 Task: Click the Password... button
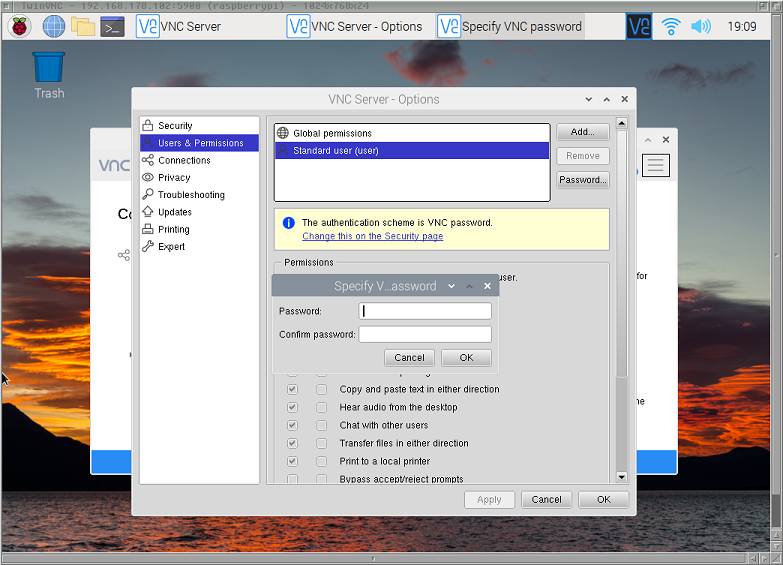[x=583, y=180]
